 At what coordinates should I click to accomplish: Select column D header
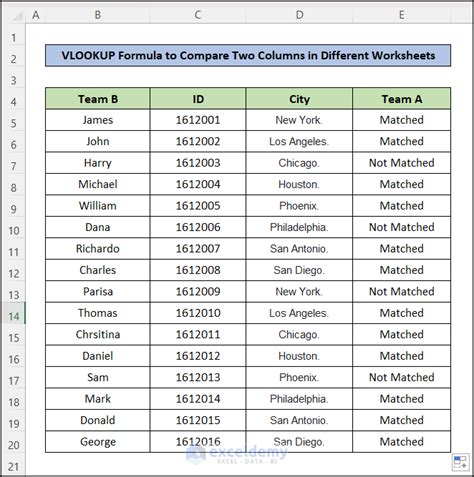point(299,15)
